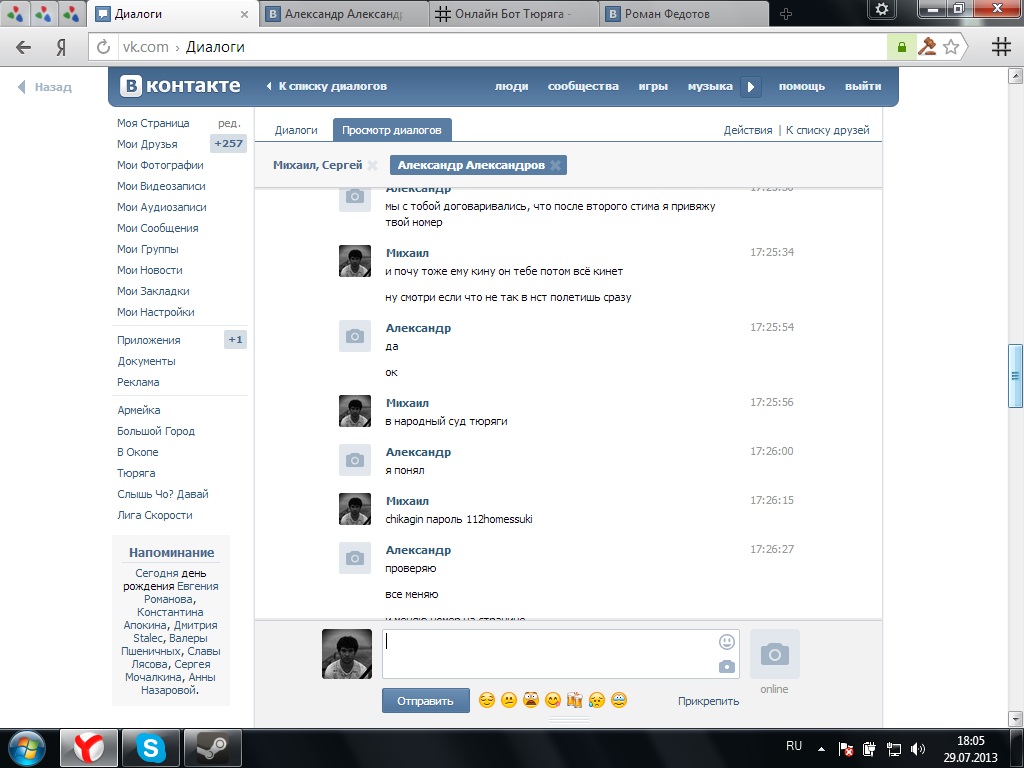Close the Михаил, Сергей dialog tab

[x=372, y=165]
